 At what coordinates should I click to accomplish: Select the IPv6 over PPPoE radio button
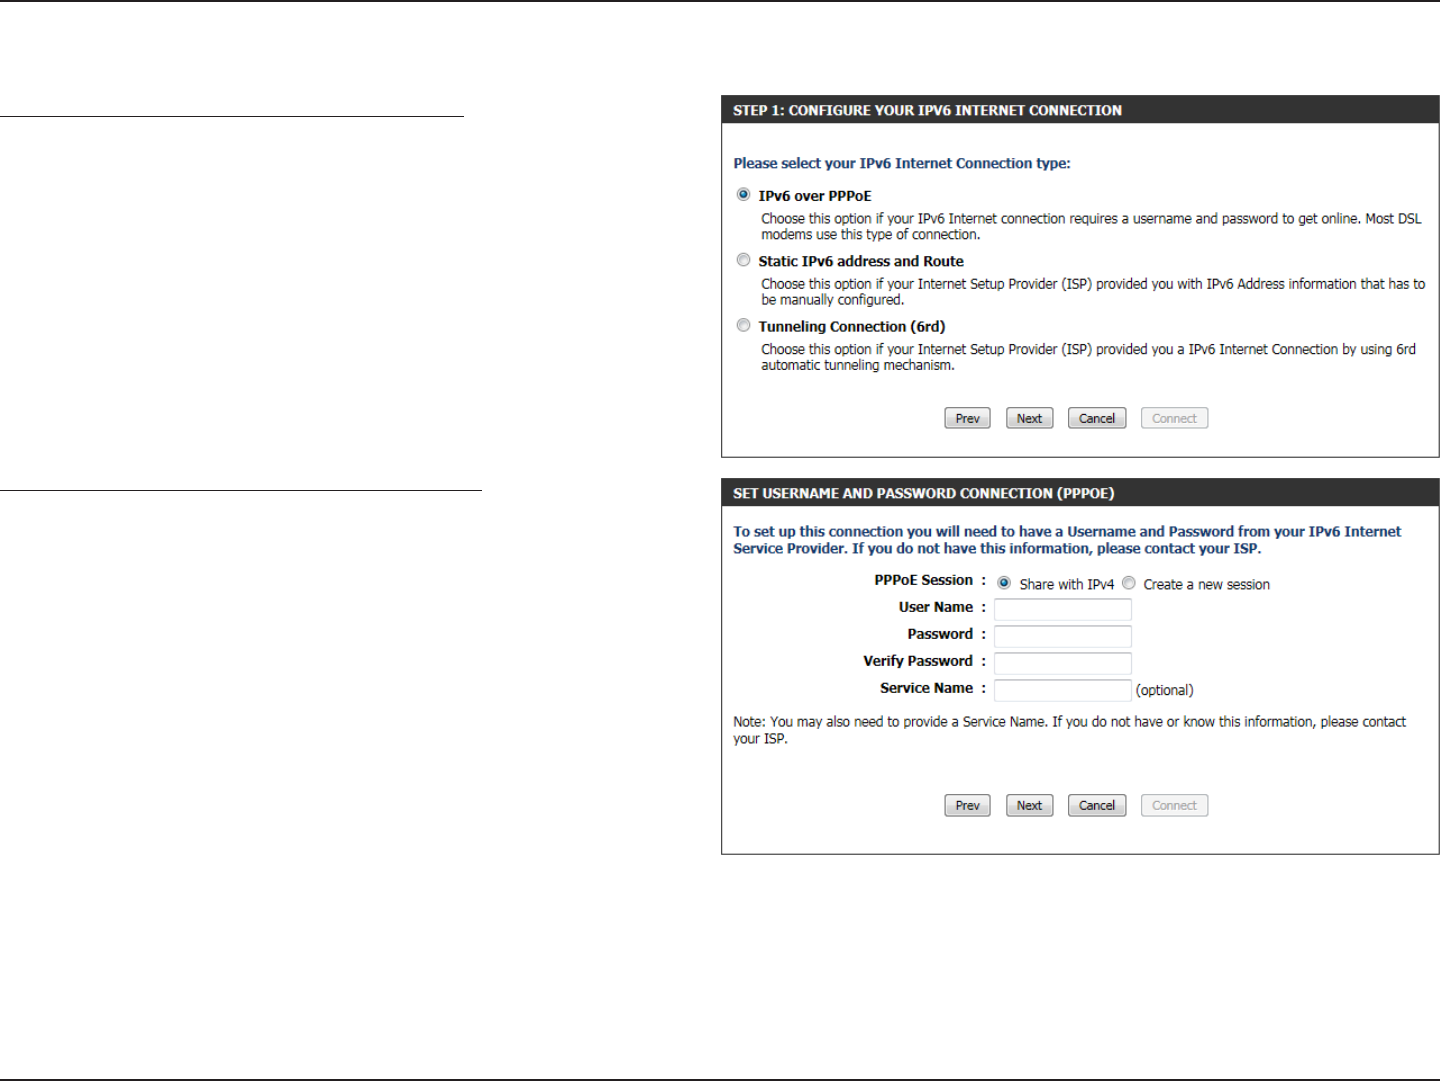(x=743, y=194)
